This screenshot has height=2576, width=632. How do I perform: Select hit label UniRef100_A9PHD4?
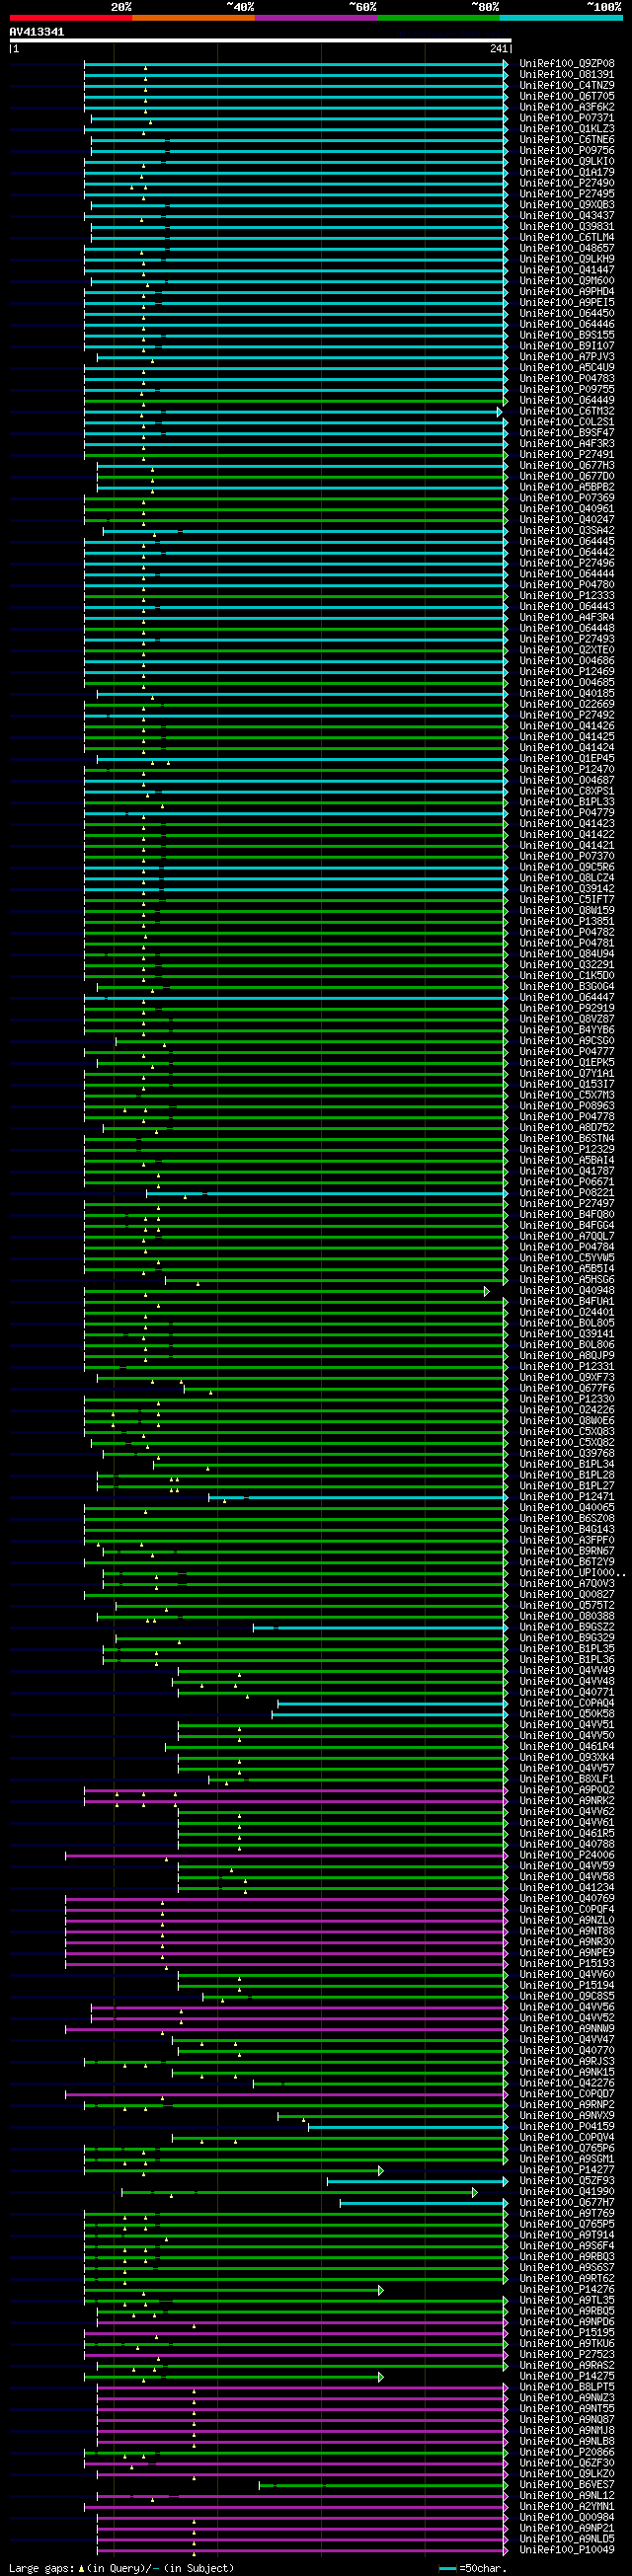click(567, 292)
